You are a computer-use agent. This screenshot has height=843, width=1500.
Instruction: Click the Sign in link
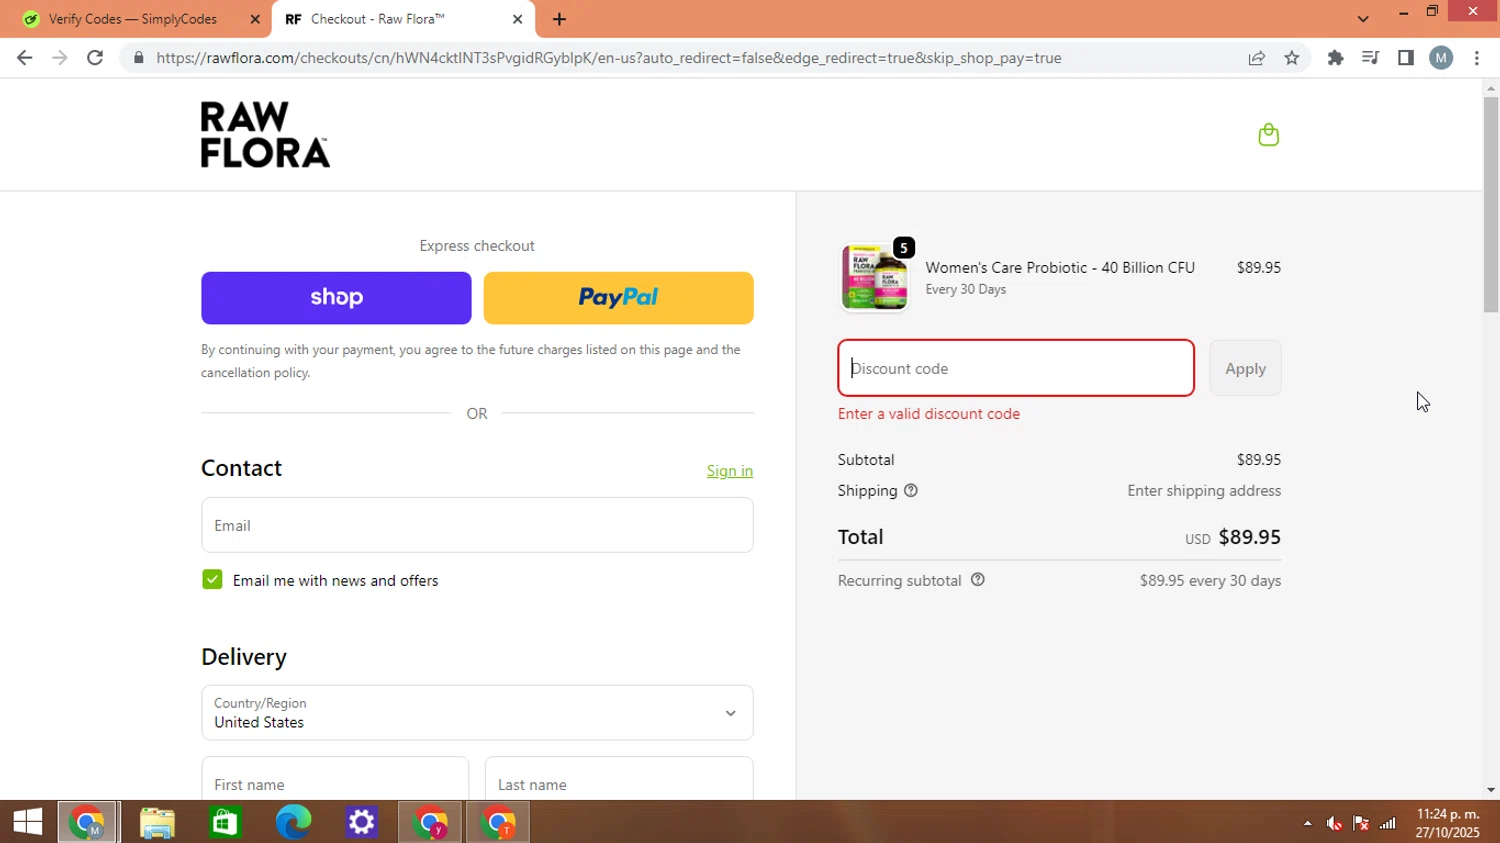[730, 471]
